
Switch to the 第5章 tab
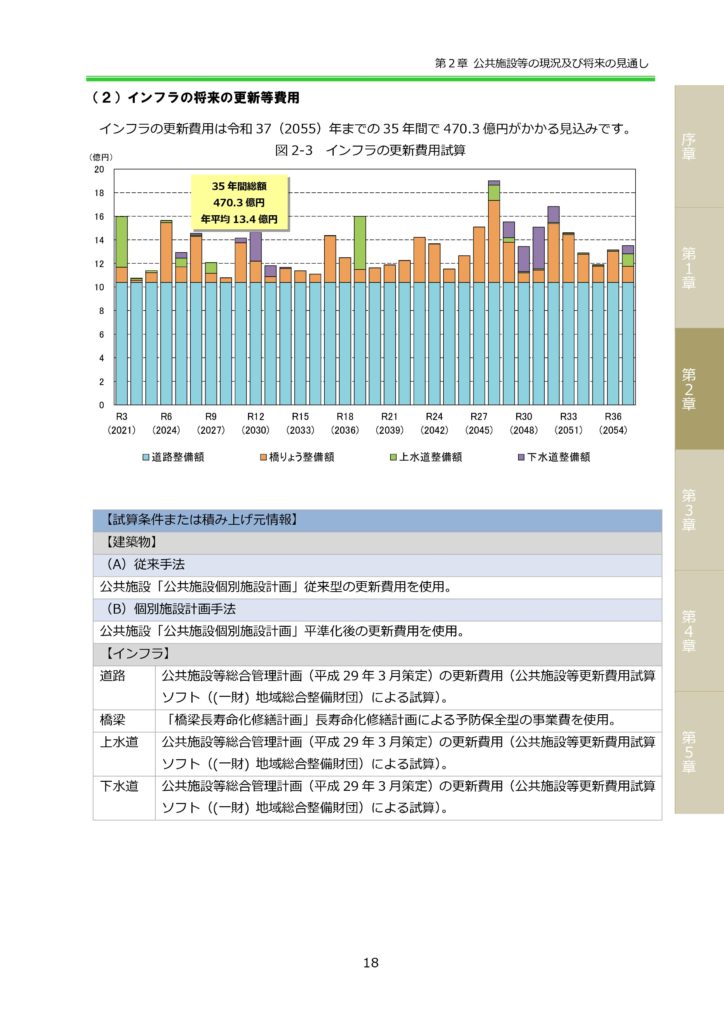(688, 752)
